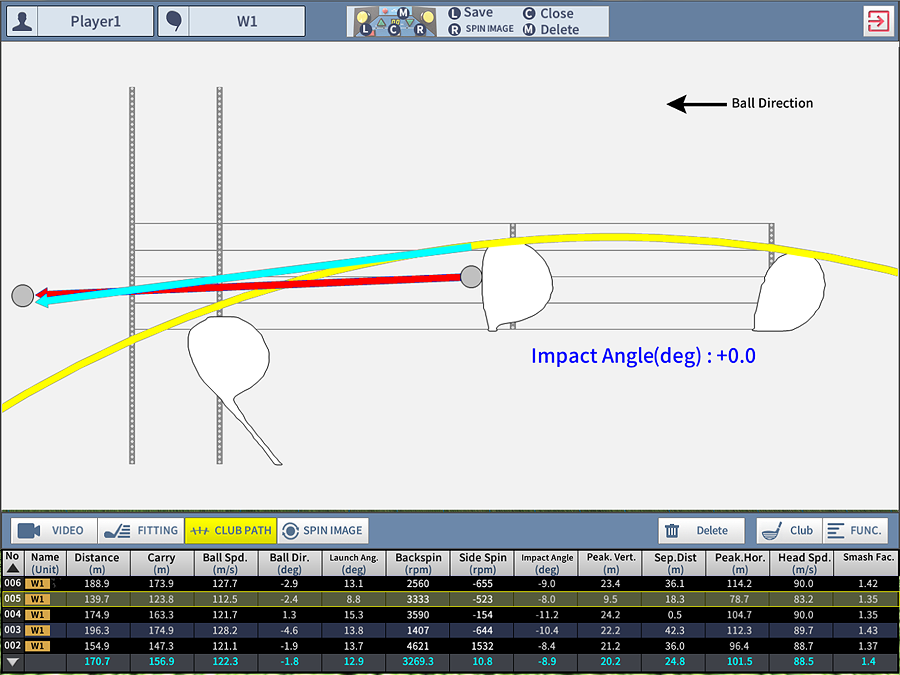The width and height of the screenshot is (900, 675).
Task: Select highlighted shot row 005
Action: tap(450, 598)
